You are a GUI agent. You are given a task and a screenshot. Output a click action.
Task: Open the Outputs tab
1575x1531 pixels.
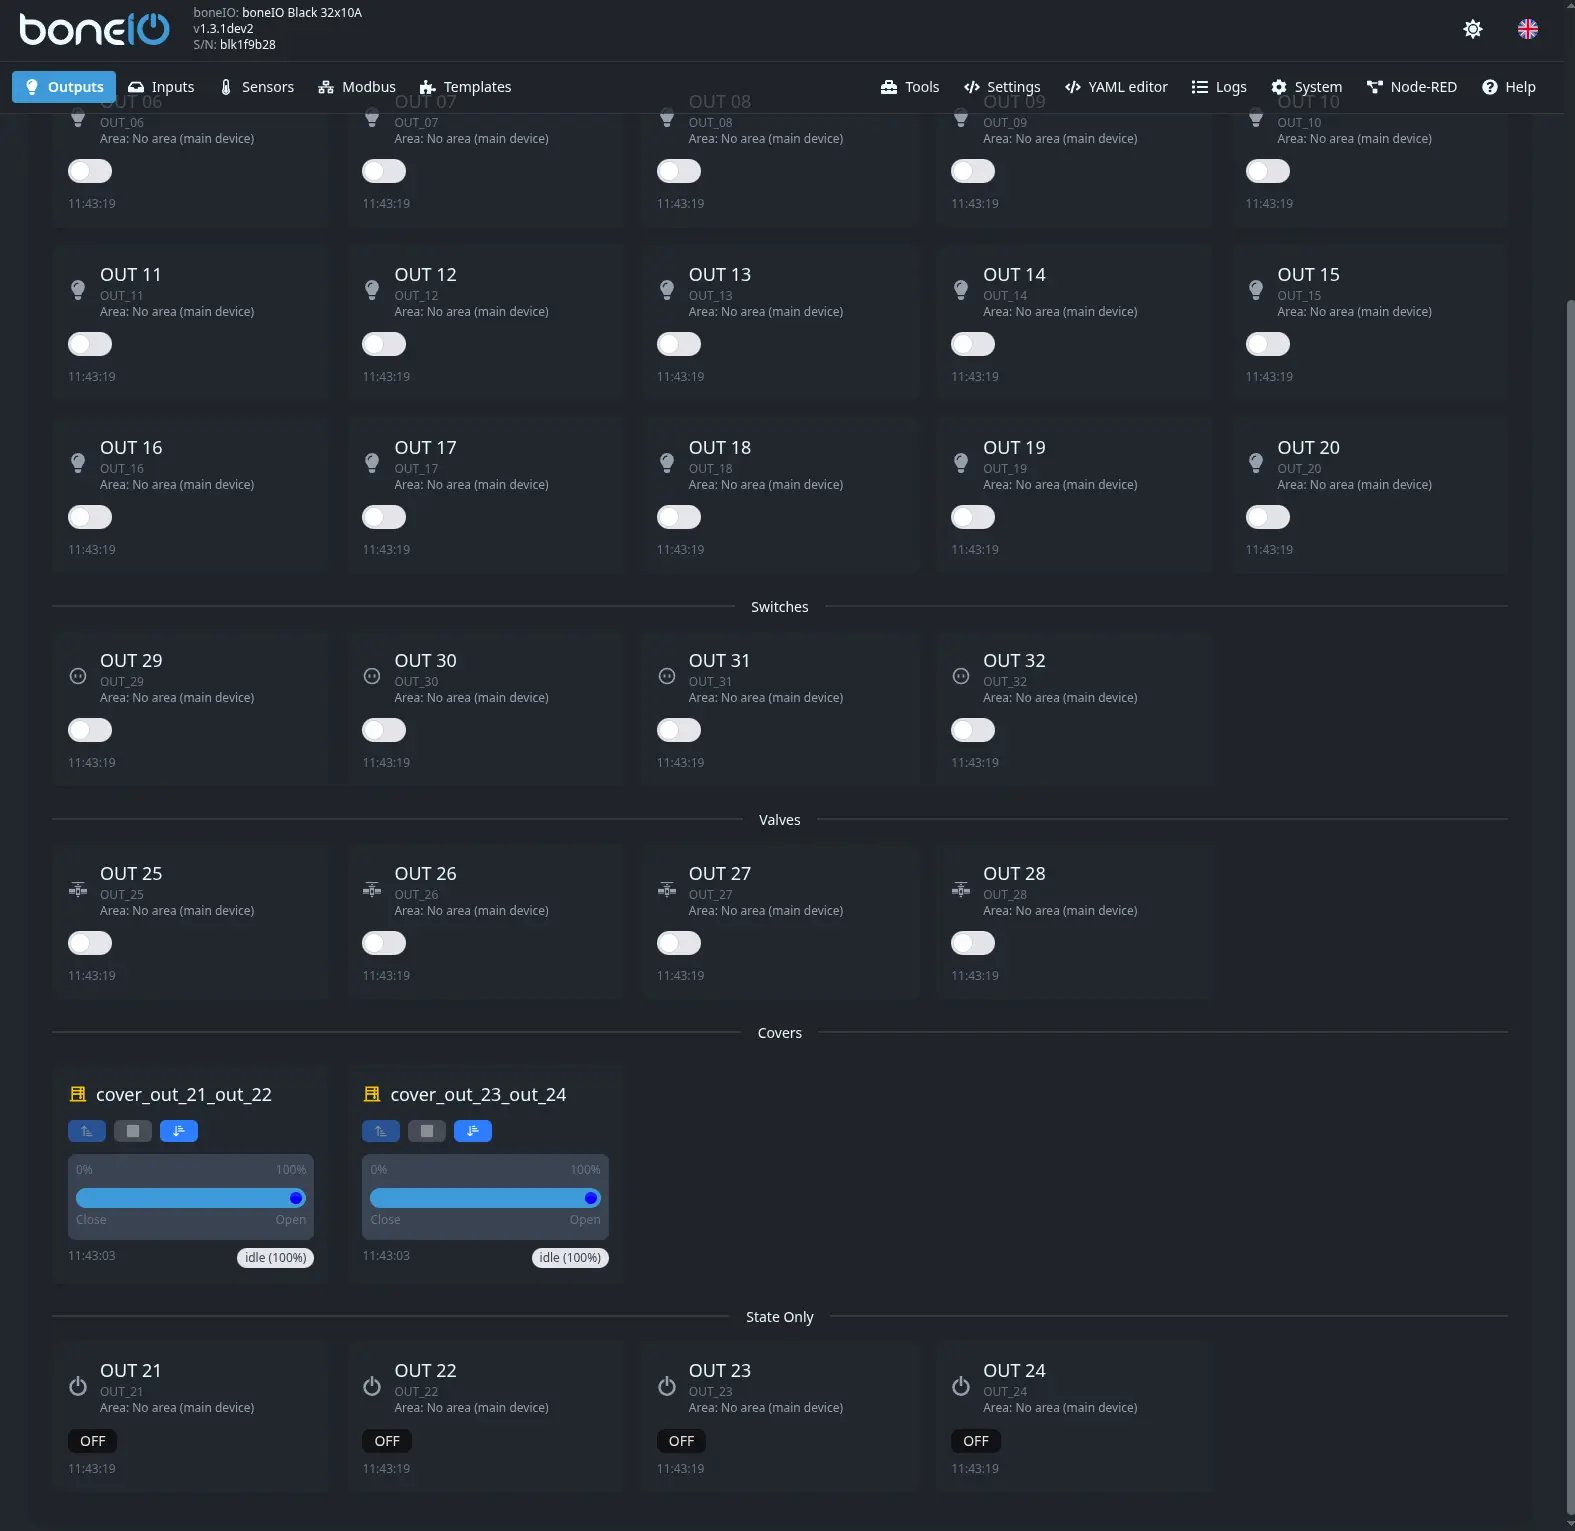tap(64, 87)
